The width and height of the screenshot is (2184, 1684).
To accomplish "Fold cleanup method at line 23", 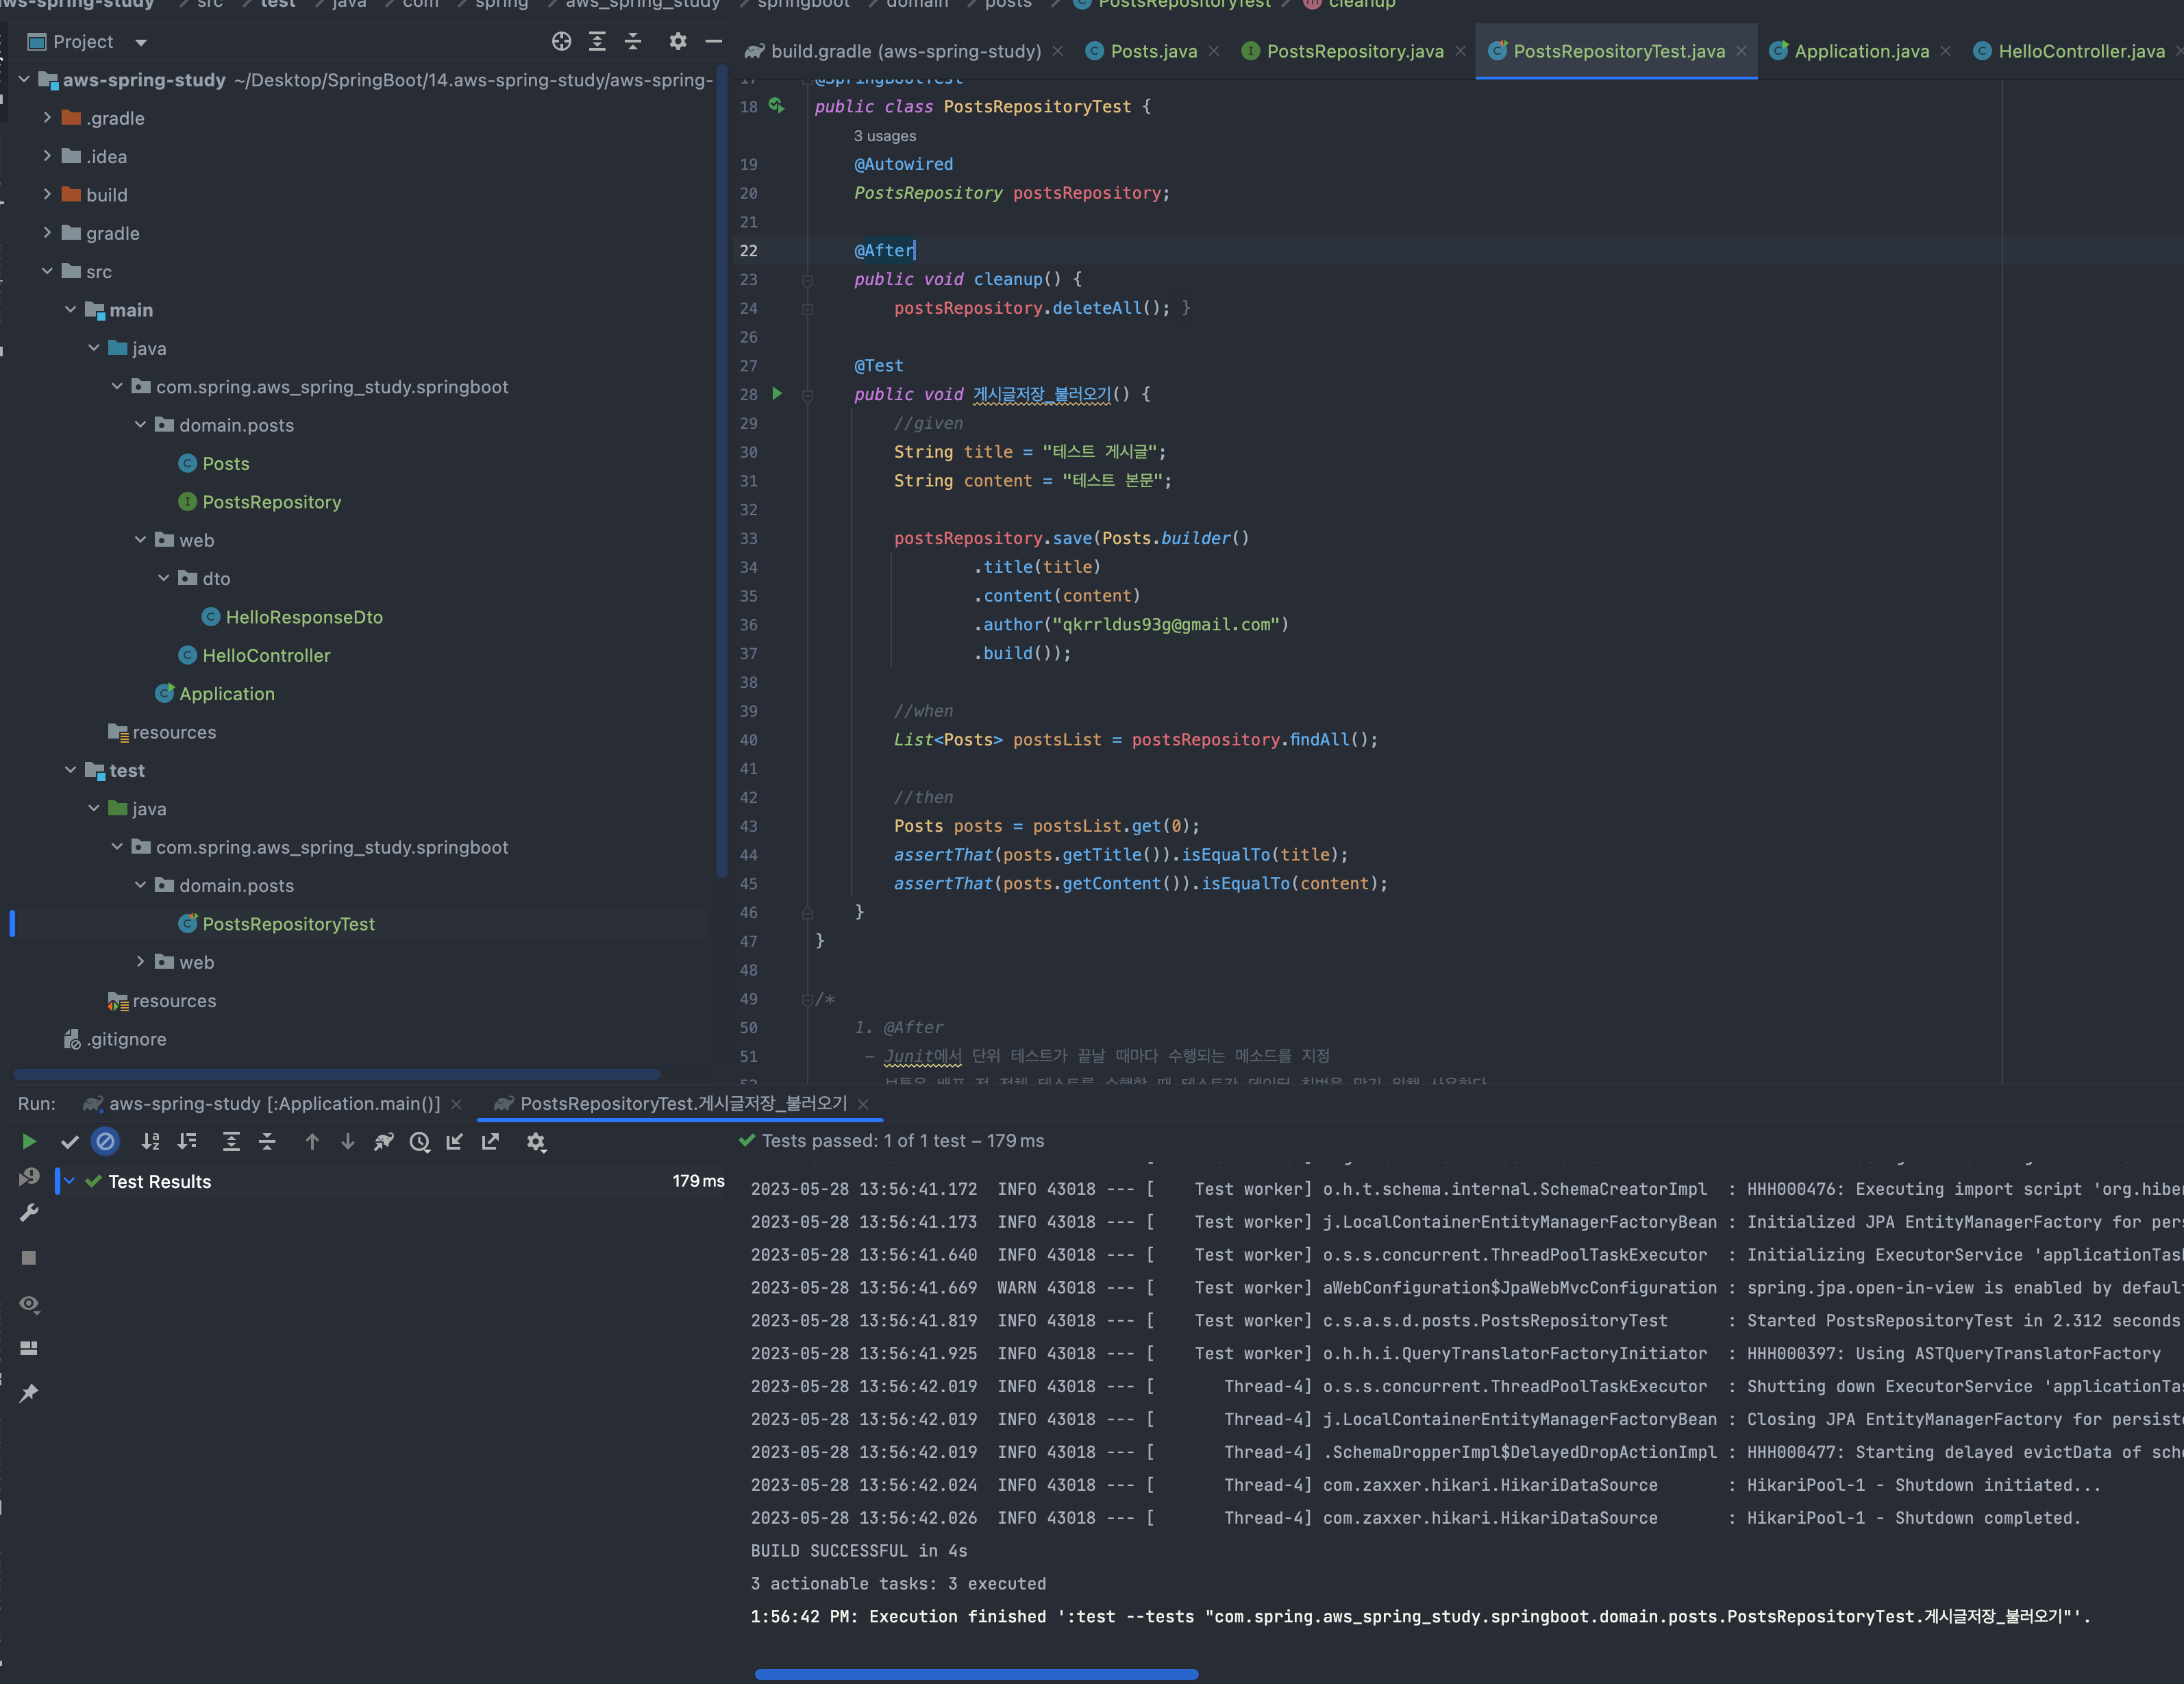I will pos(807,280).
